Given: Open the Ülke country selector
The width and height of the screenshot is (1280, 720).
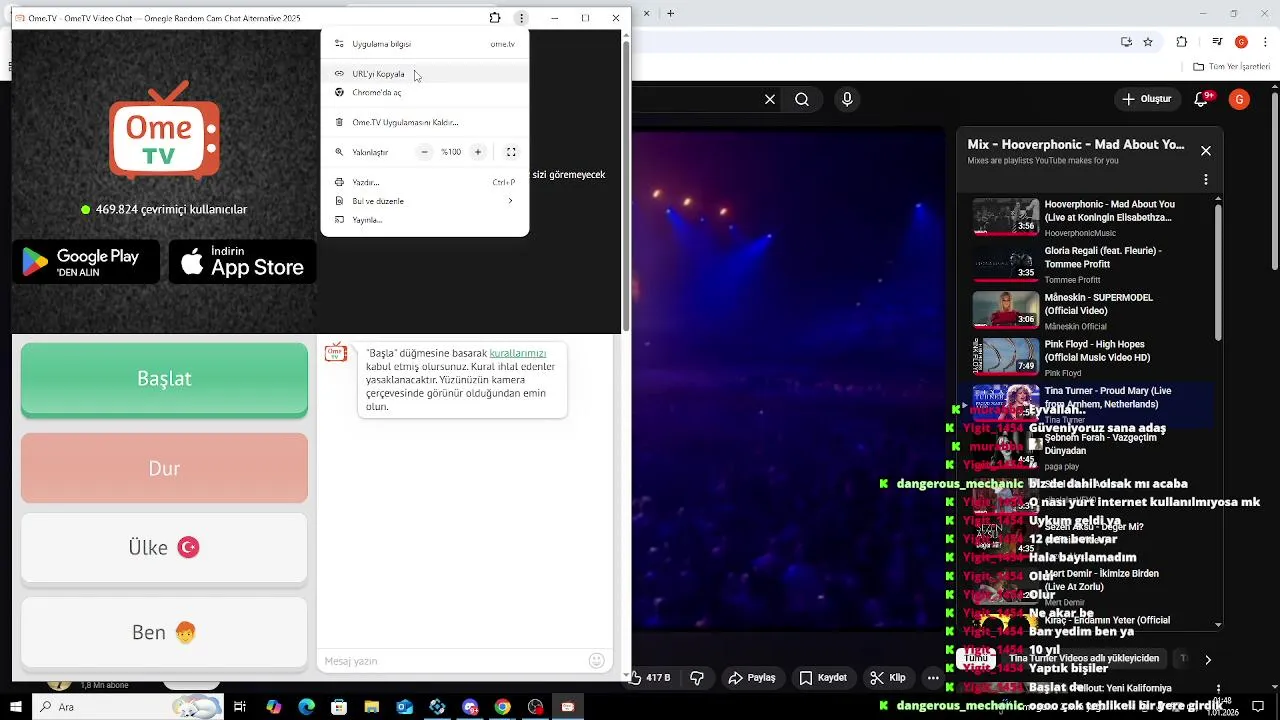Looking at the screenshot, I should coord(164,548).
